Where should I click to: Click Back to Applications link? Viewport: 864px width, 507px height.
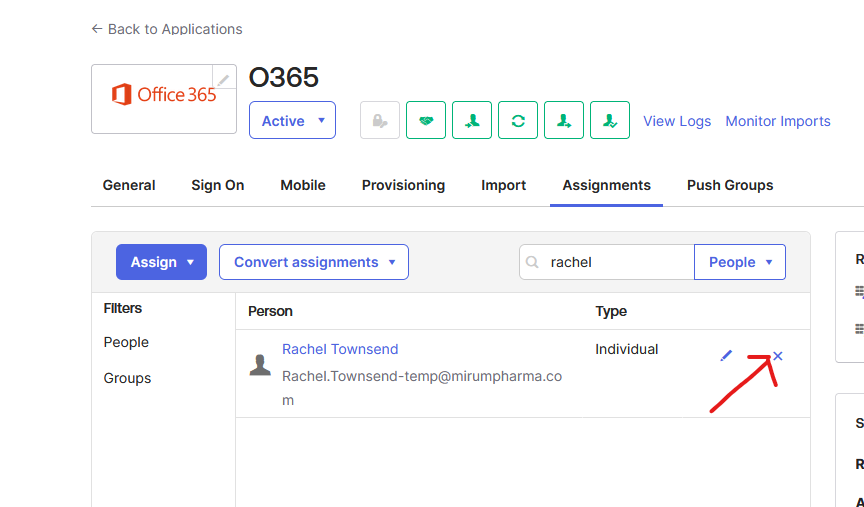pos(167,29)
